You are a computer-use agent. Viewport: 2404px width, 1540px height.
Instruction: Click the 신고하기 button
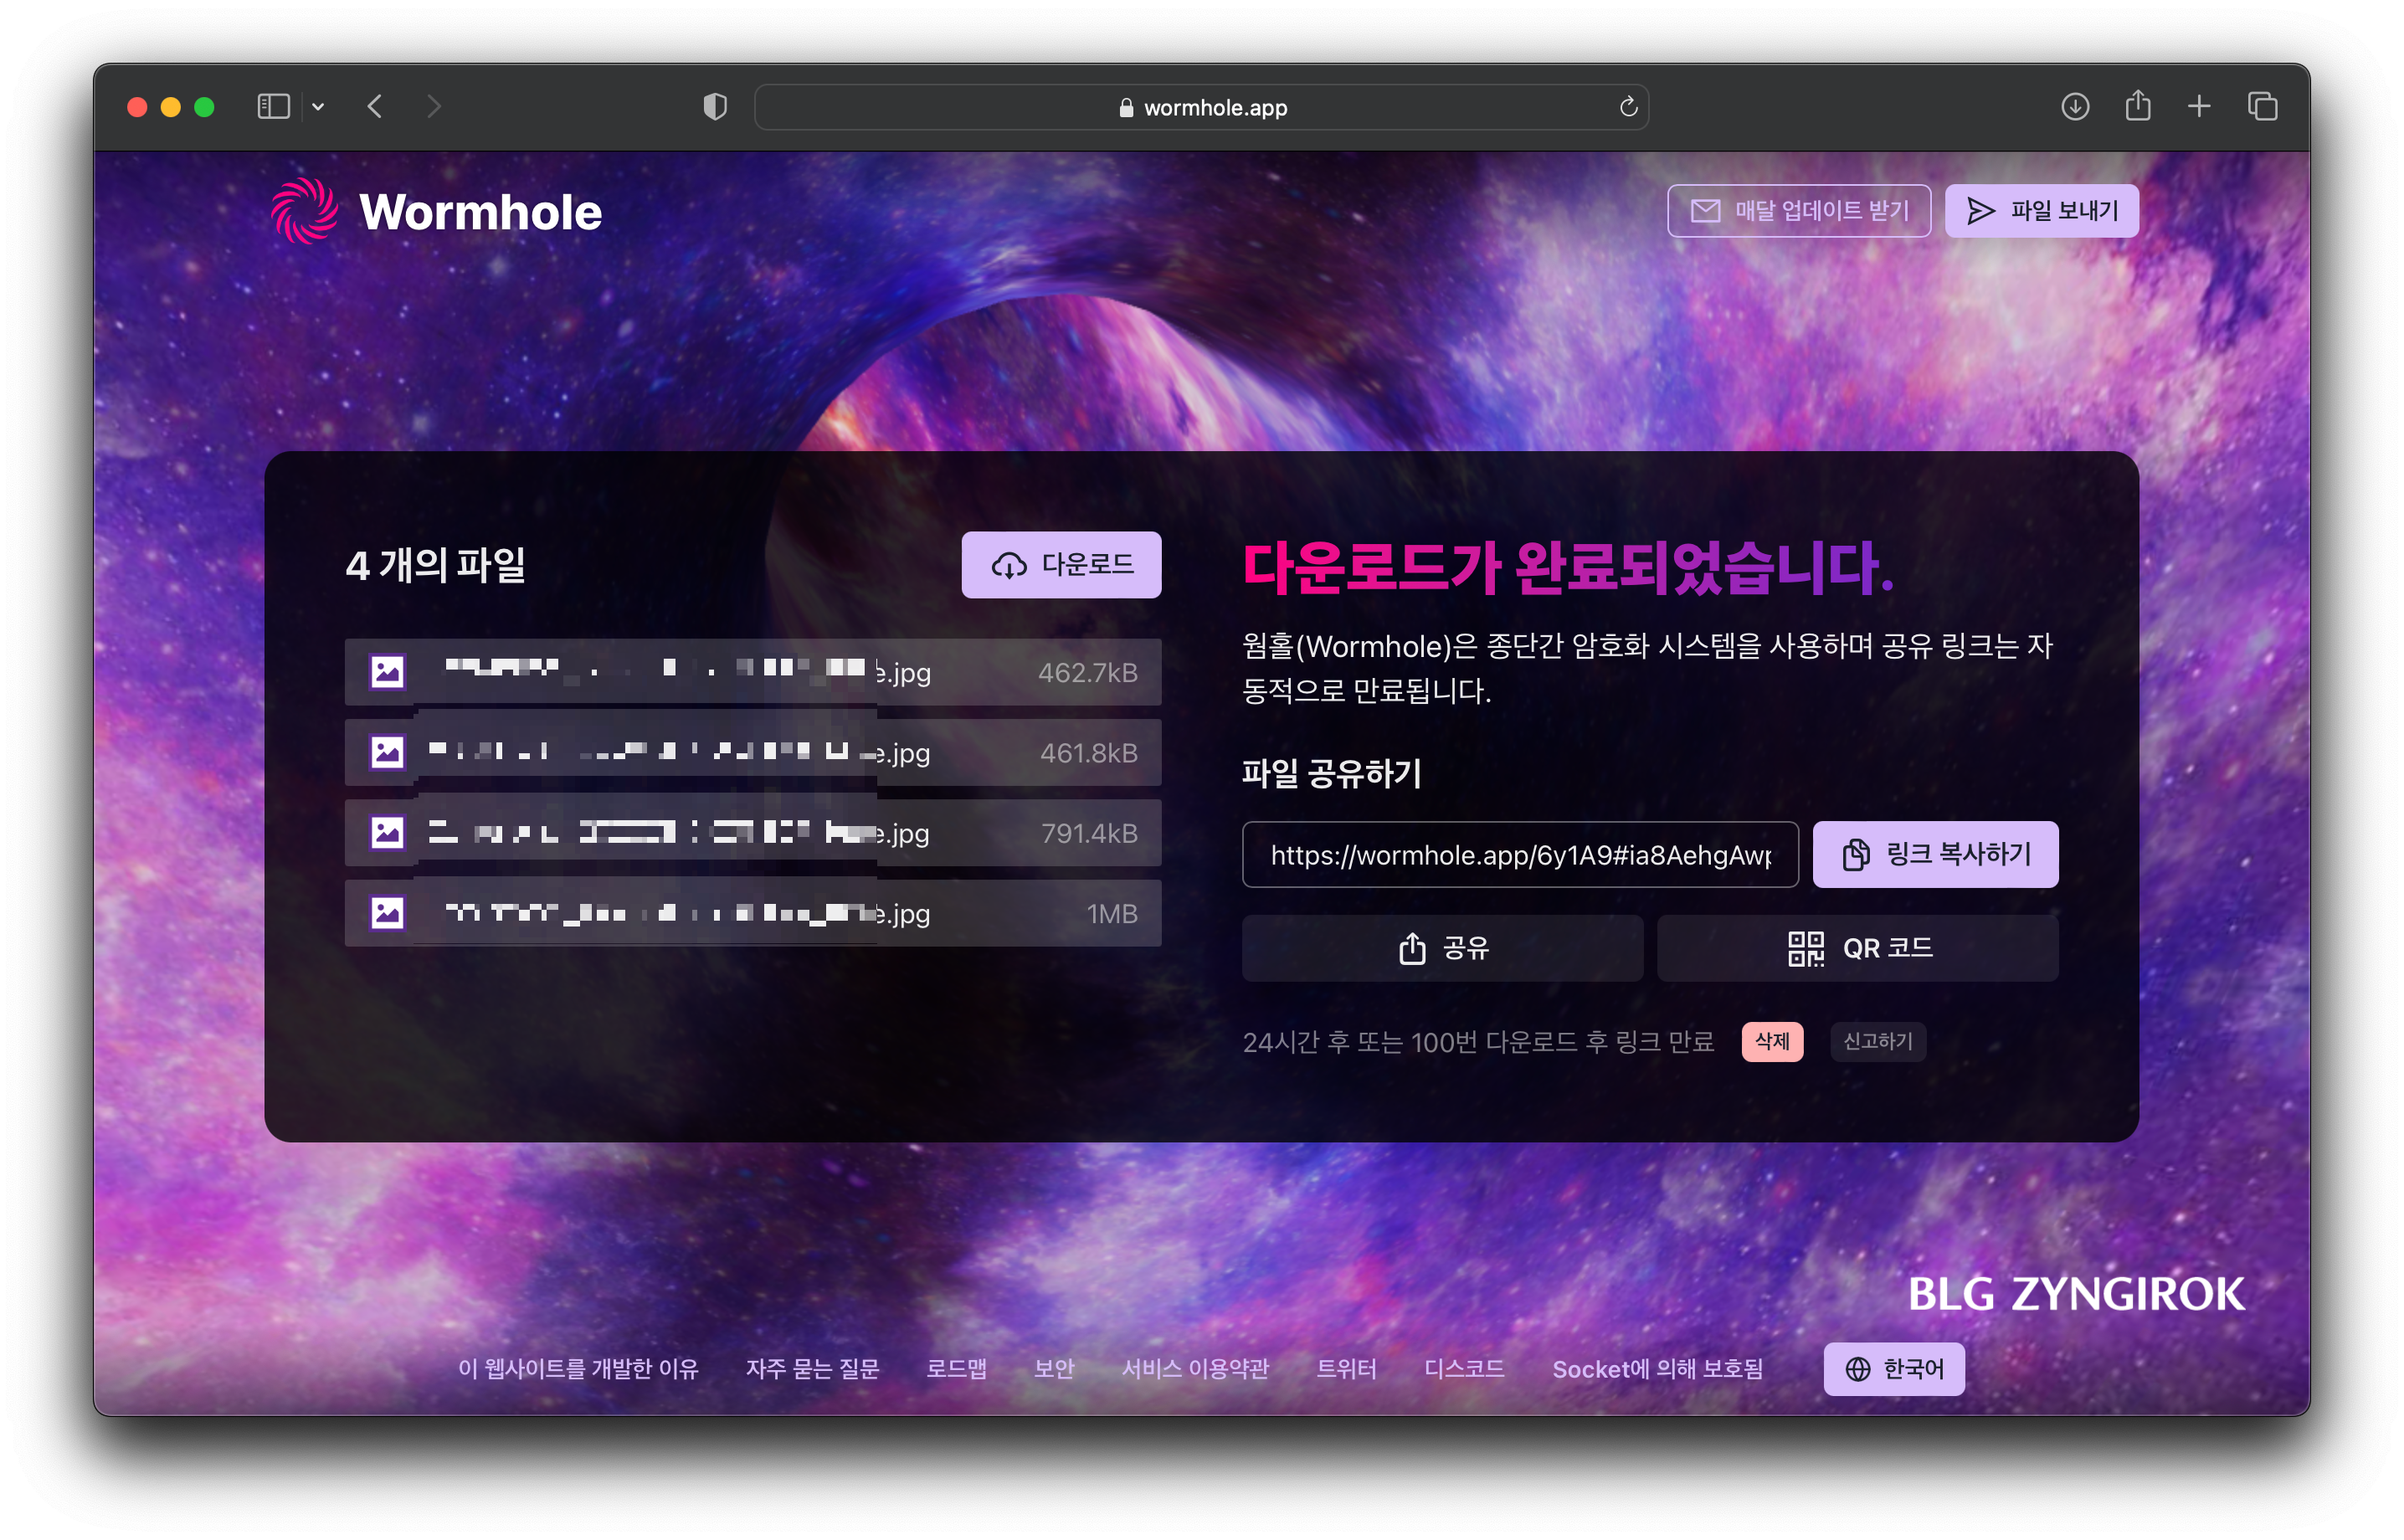click(x=1878, y=1042)
